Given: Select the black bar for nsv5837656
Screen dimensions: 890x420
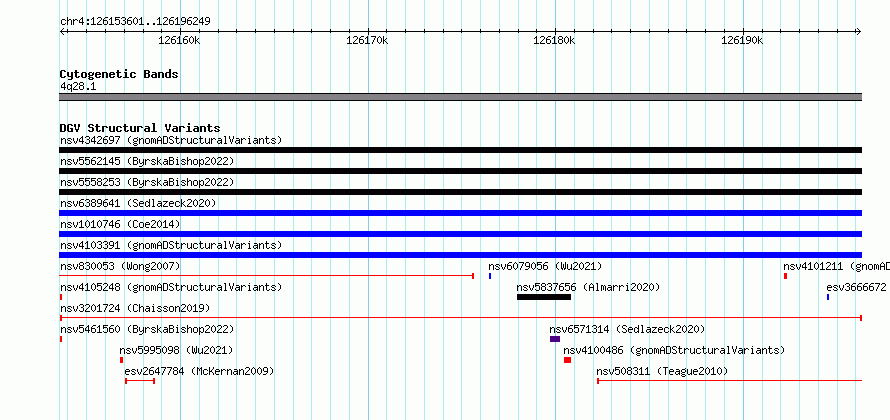Looking at the screenshot, I should click(544, 297).
